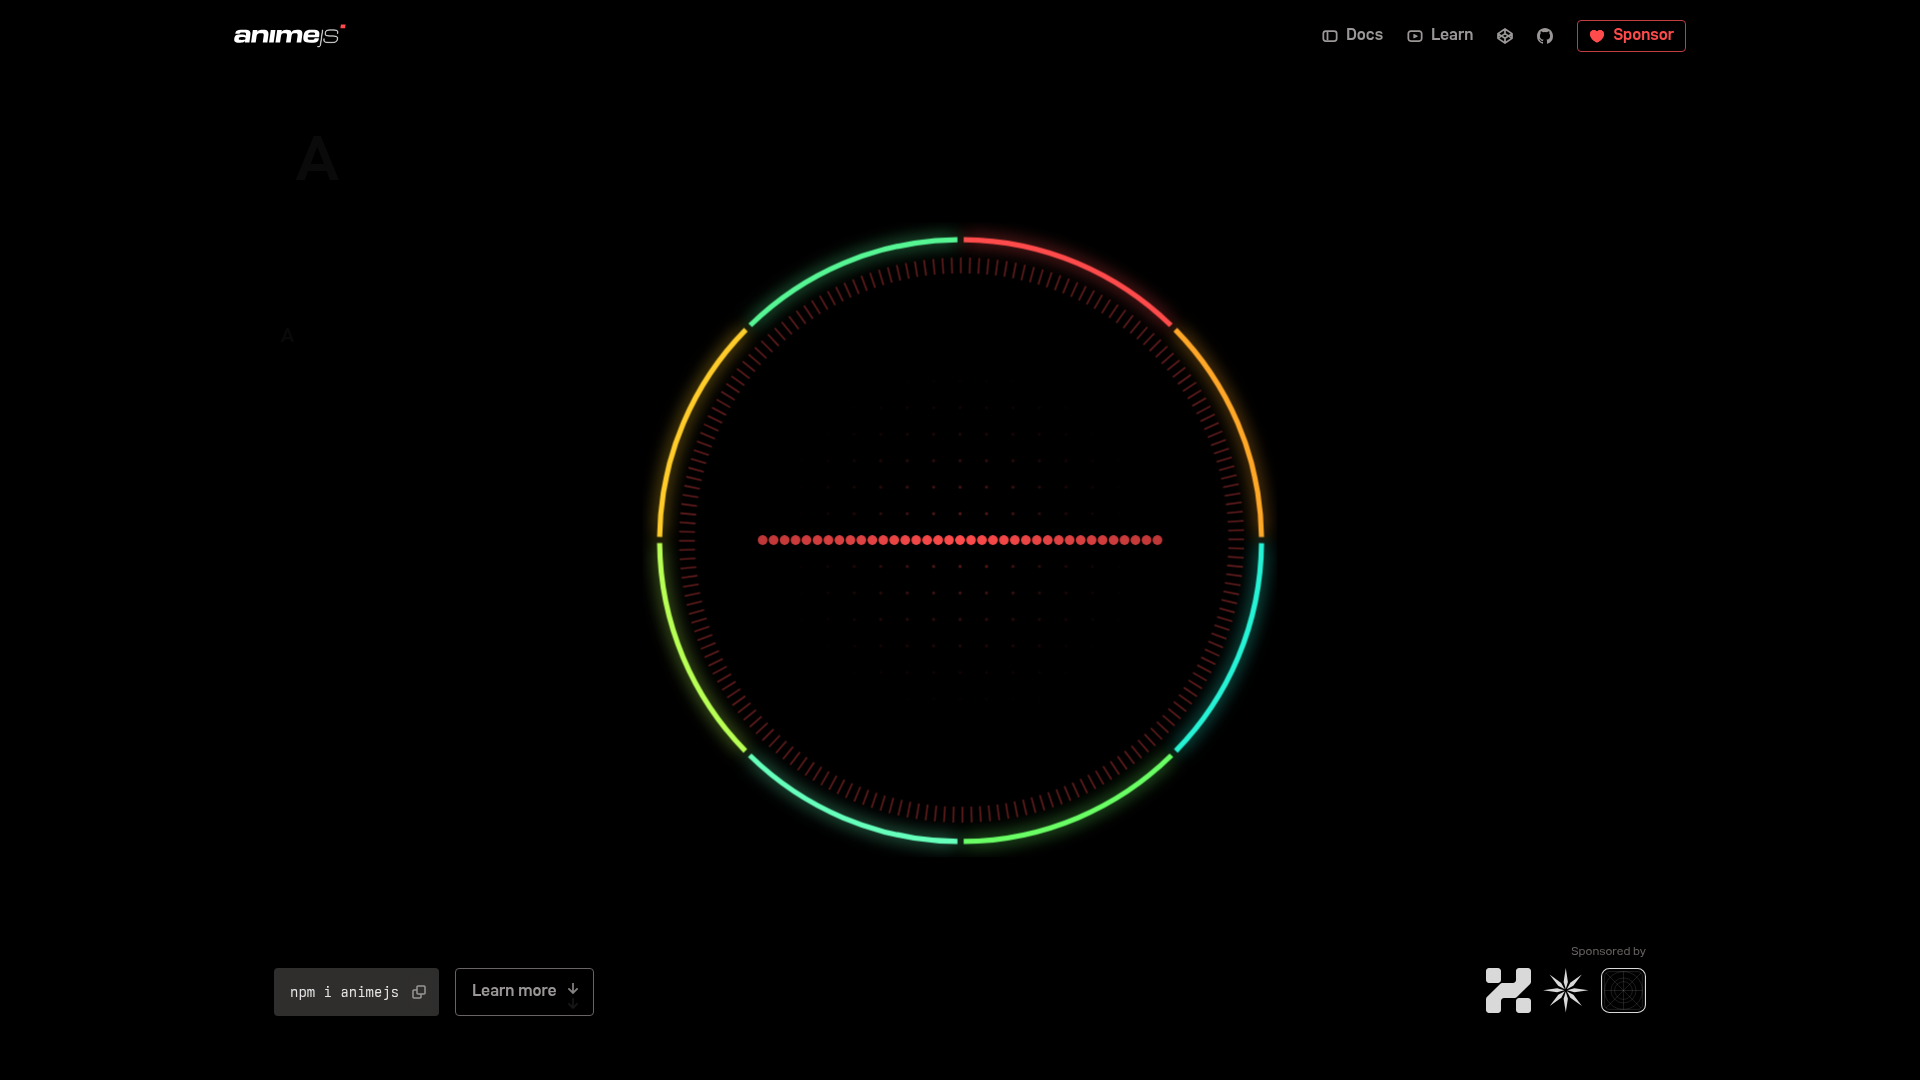The image size is (1920, 1080).
Task: Click the row of red dots in the circle
Action: 958,540
